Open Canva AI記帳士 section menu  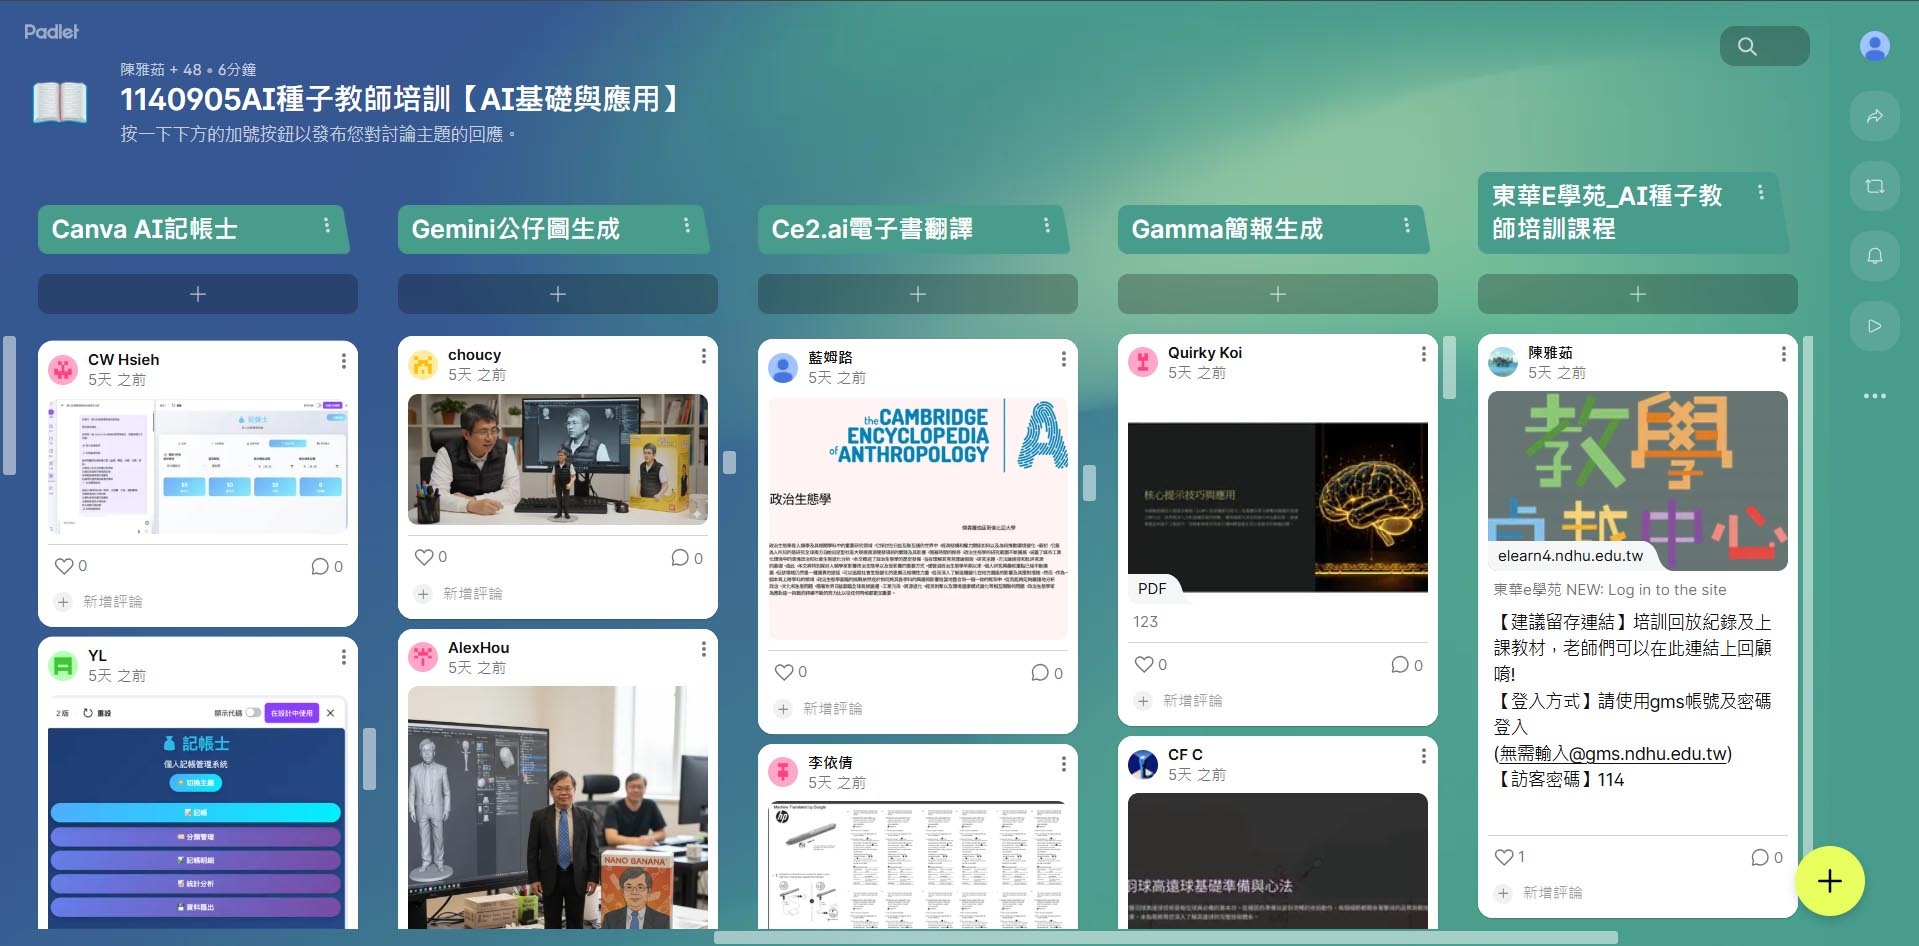click(326, 226)
